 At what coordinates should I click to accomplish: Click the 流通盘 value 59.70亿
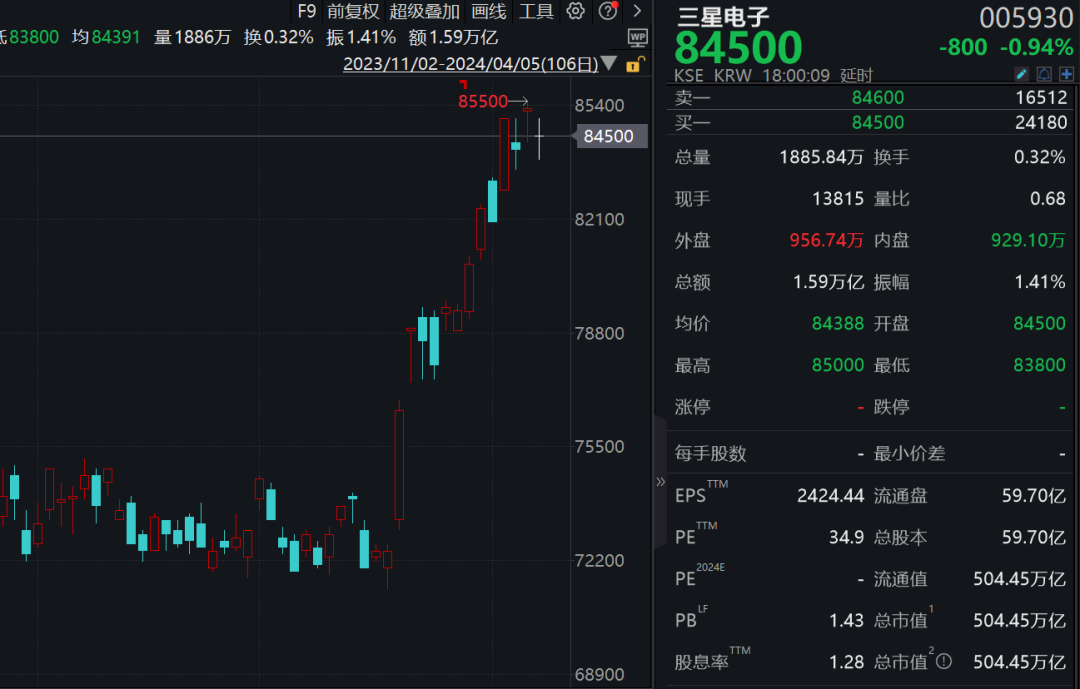coord(1033,496)
